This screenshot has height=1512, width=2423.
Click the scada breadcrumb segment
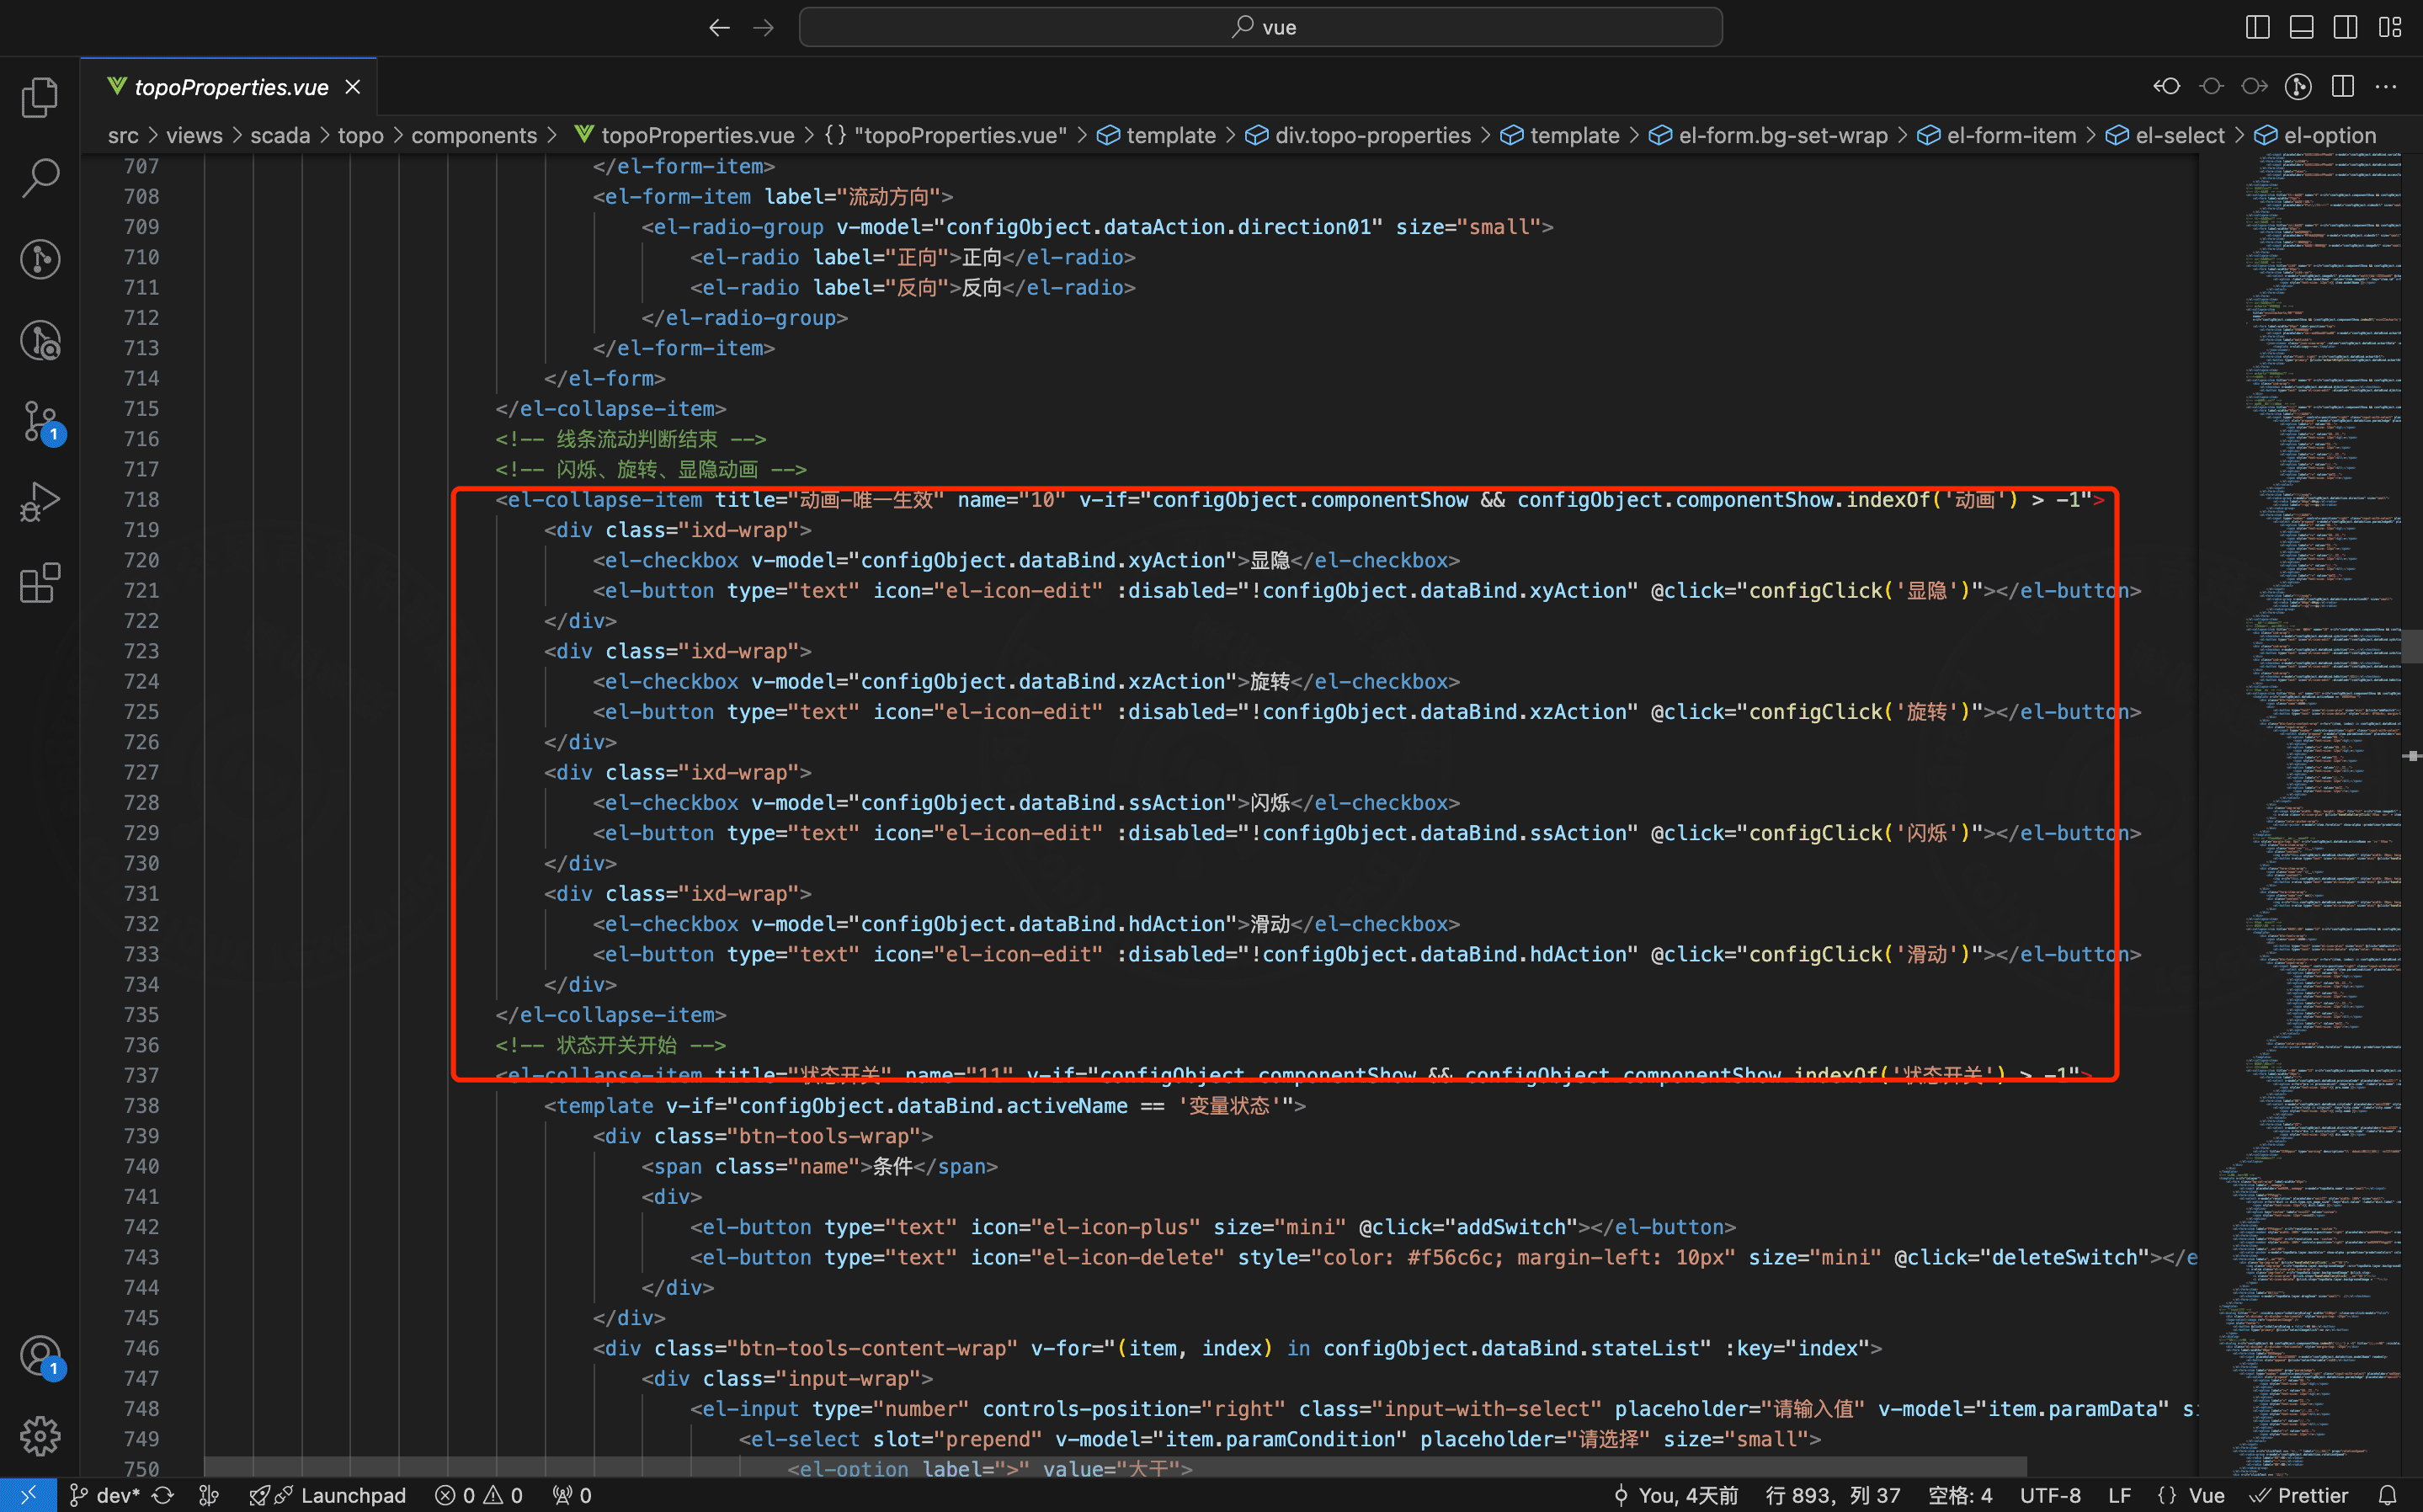pyautogui.click(x=280, y=135)
